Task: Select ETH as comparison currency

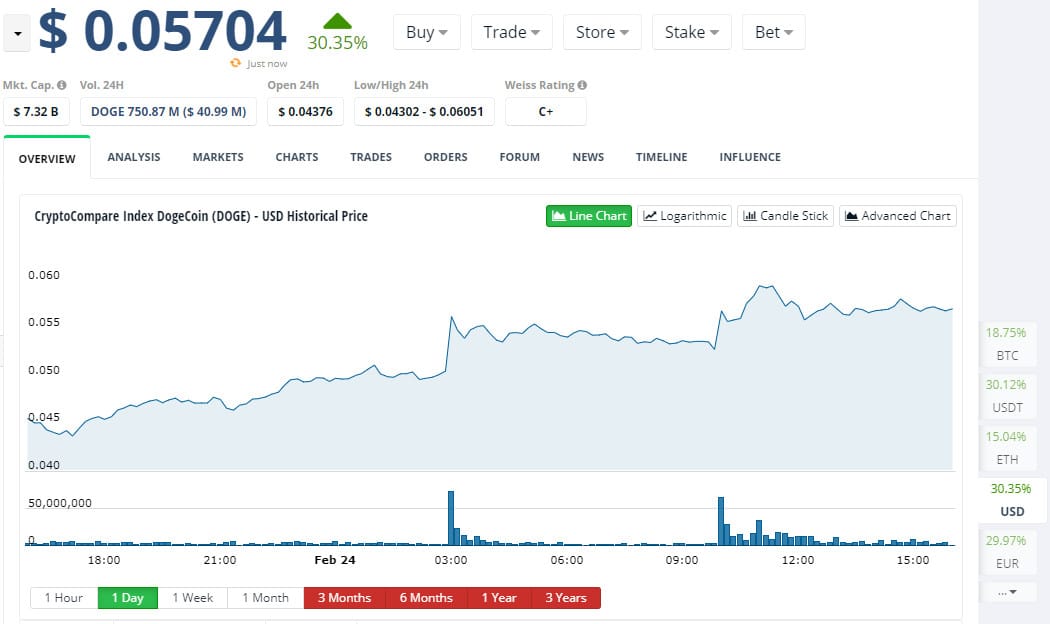Action: [x=1006, y=448]
